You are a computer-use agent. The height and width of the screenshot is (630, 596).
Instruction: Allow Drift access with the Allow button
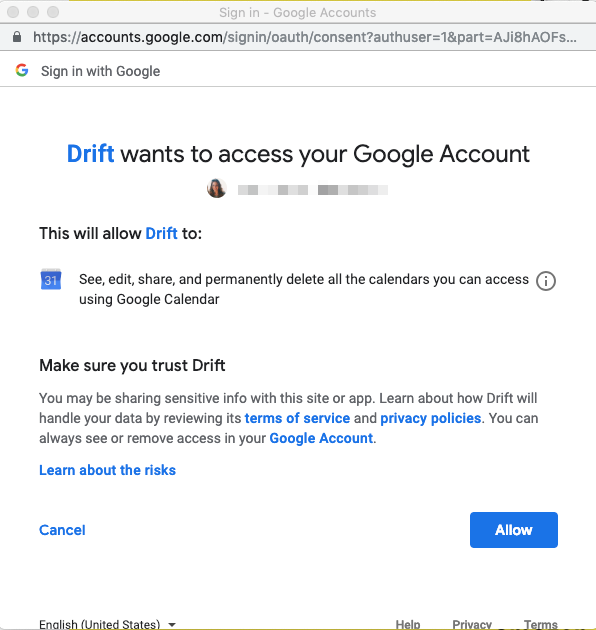514,530
